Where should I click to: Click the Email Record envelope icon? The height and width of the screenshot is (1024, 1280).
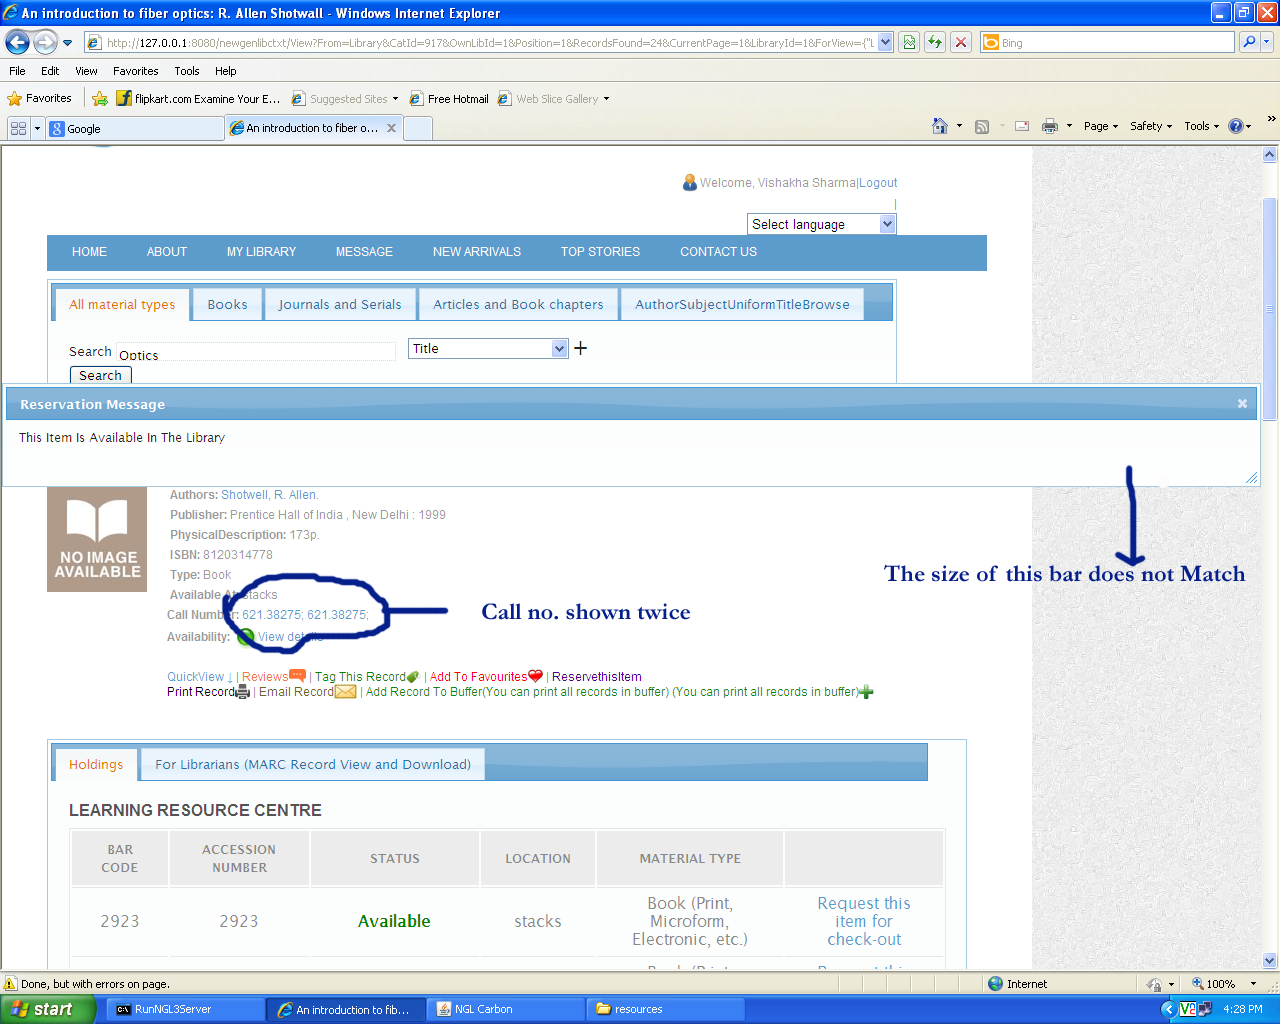tap(345, 692)
